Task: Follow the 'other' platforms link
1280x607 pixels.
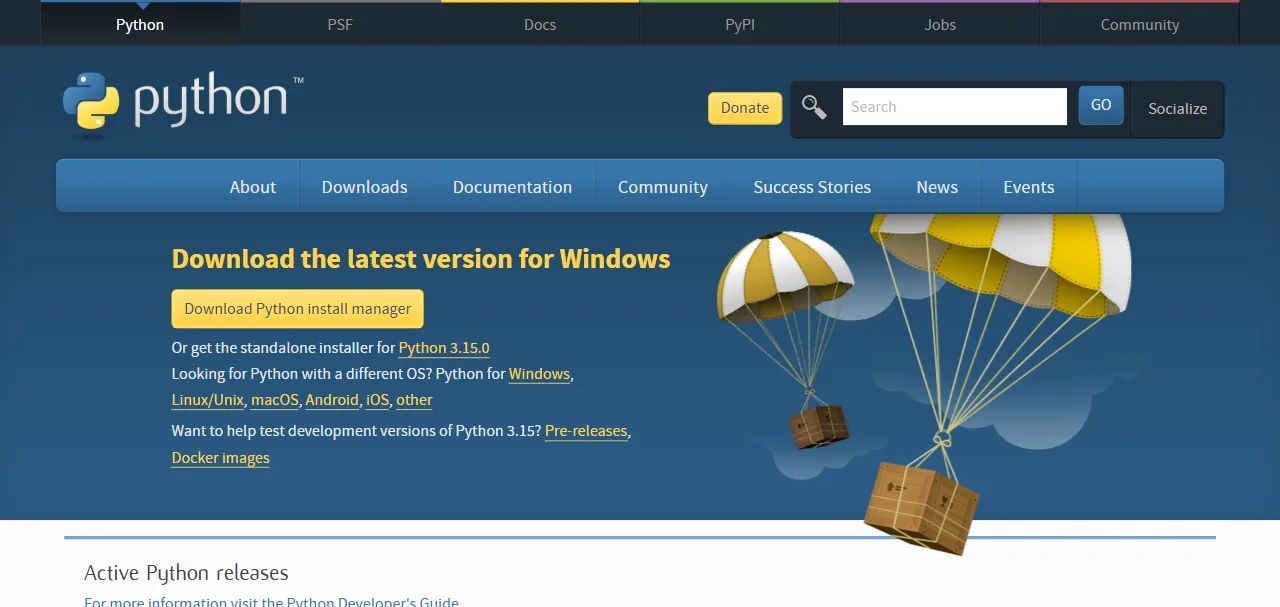Action: pos(414,400)
